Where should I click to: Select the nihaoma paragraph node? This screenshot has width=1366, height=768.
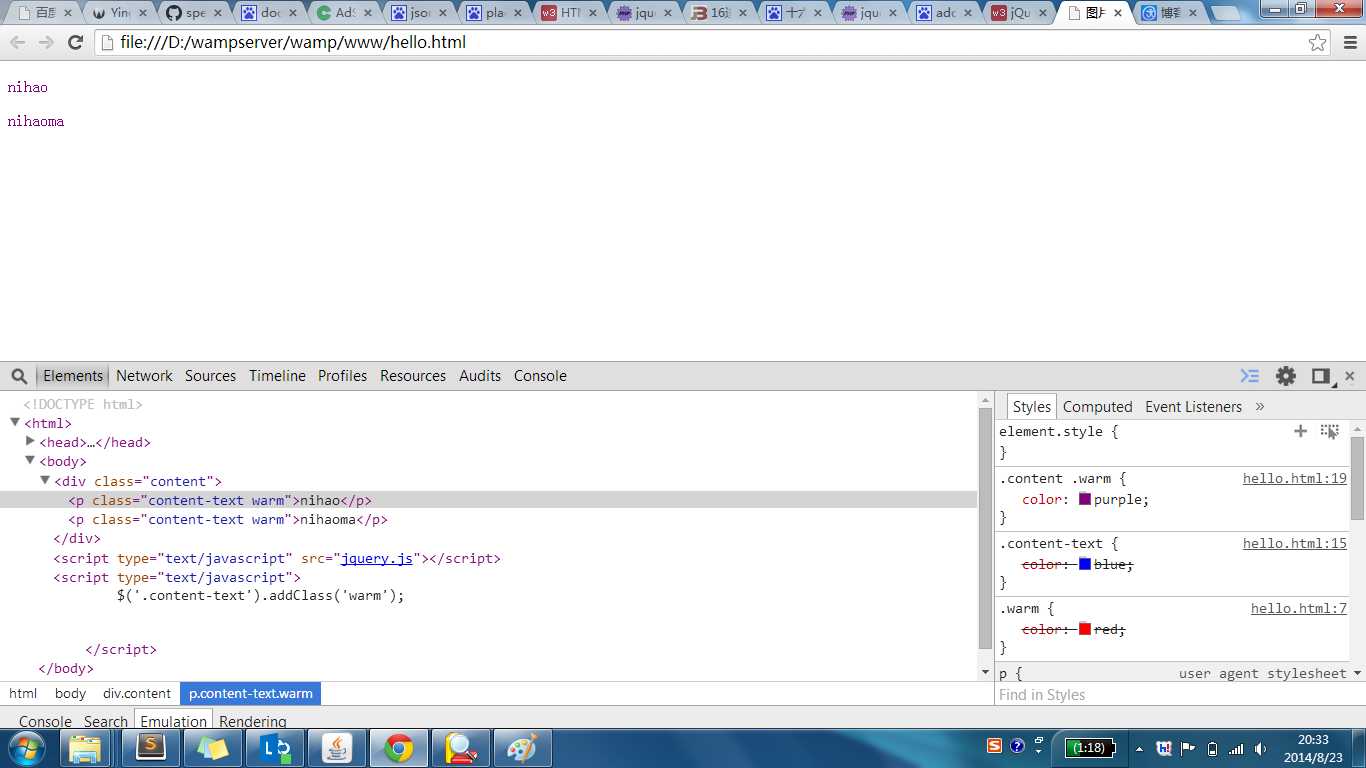(228, 519)
